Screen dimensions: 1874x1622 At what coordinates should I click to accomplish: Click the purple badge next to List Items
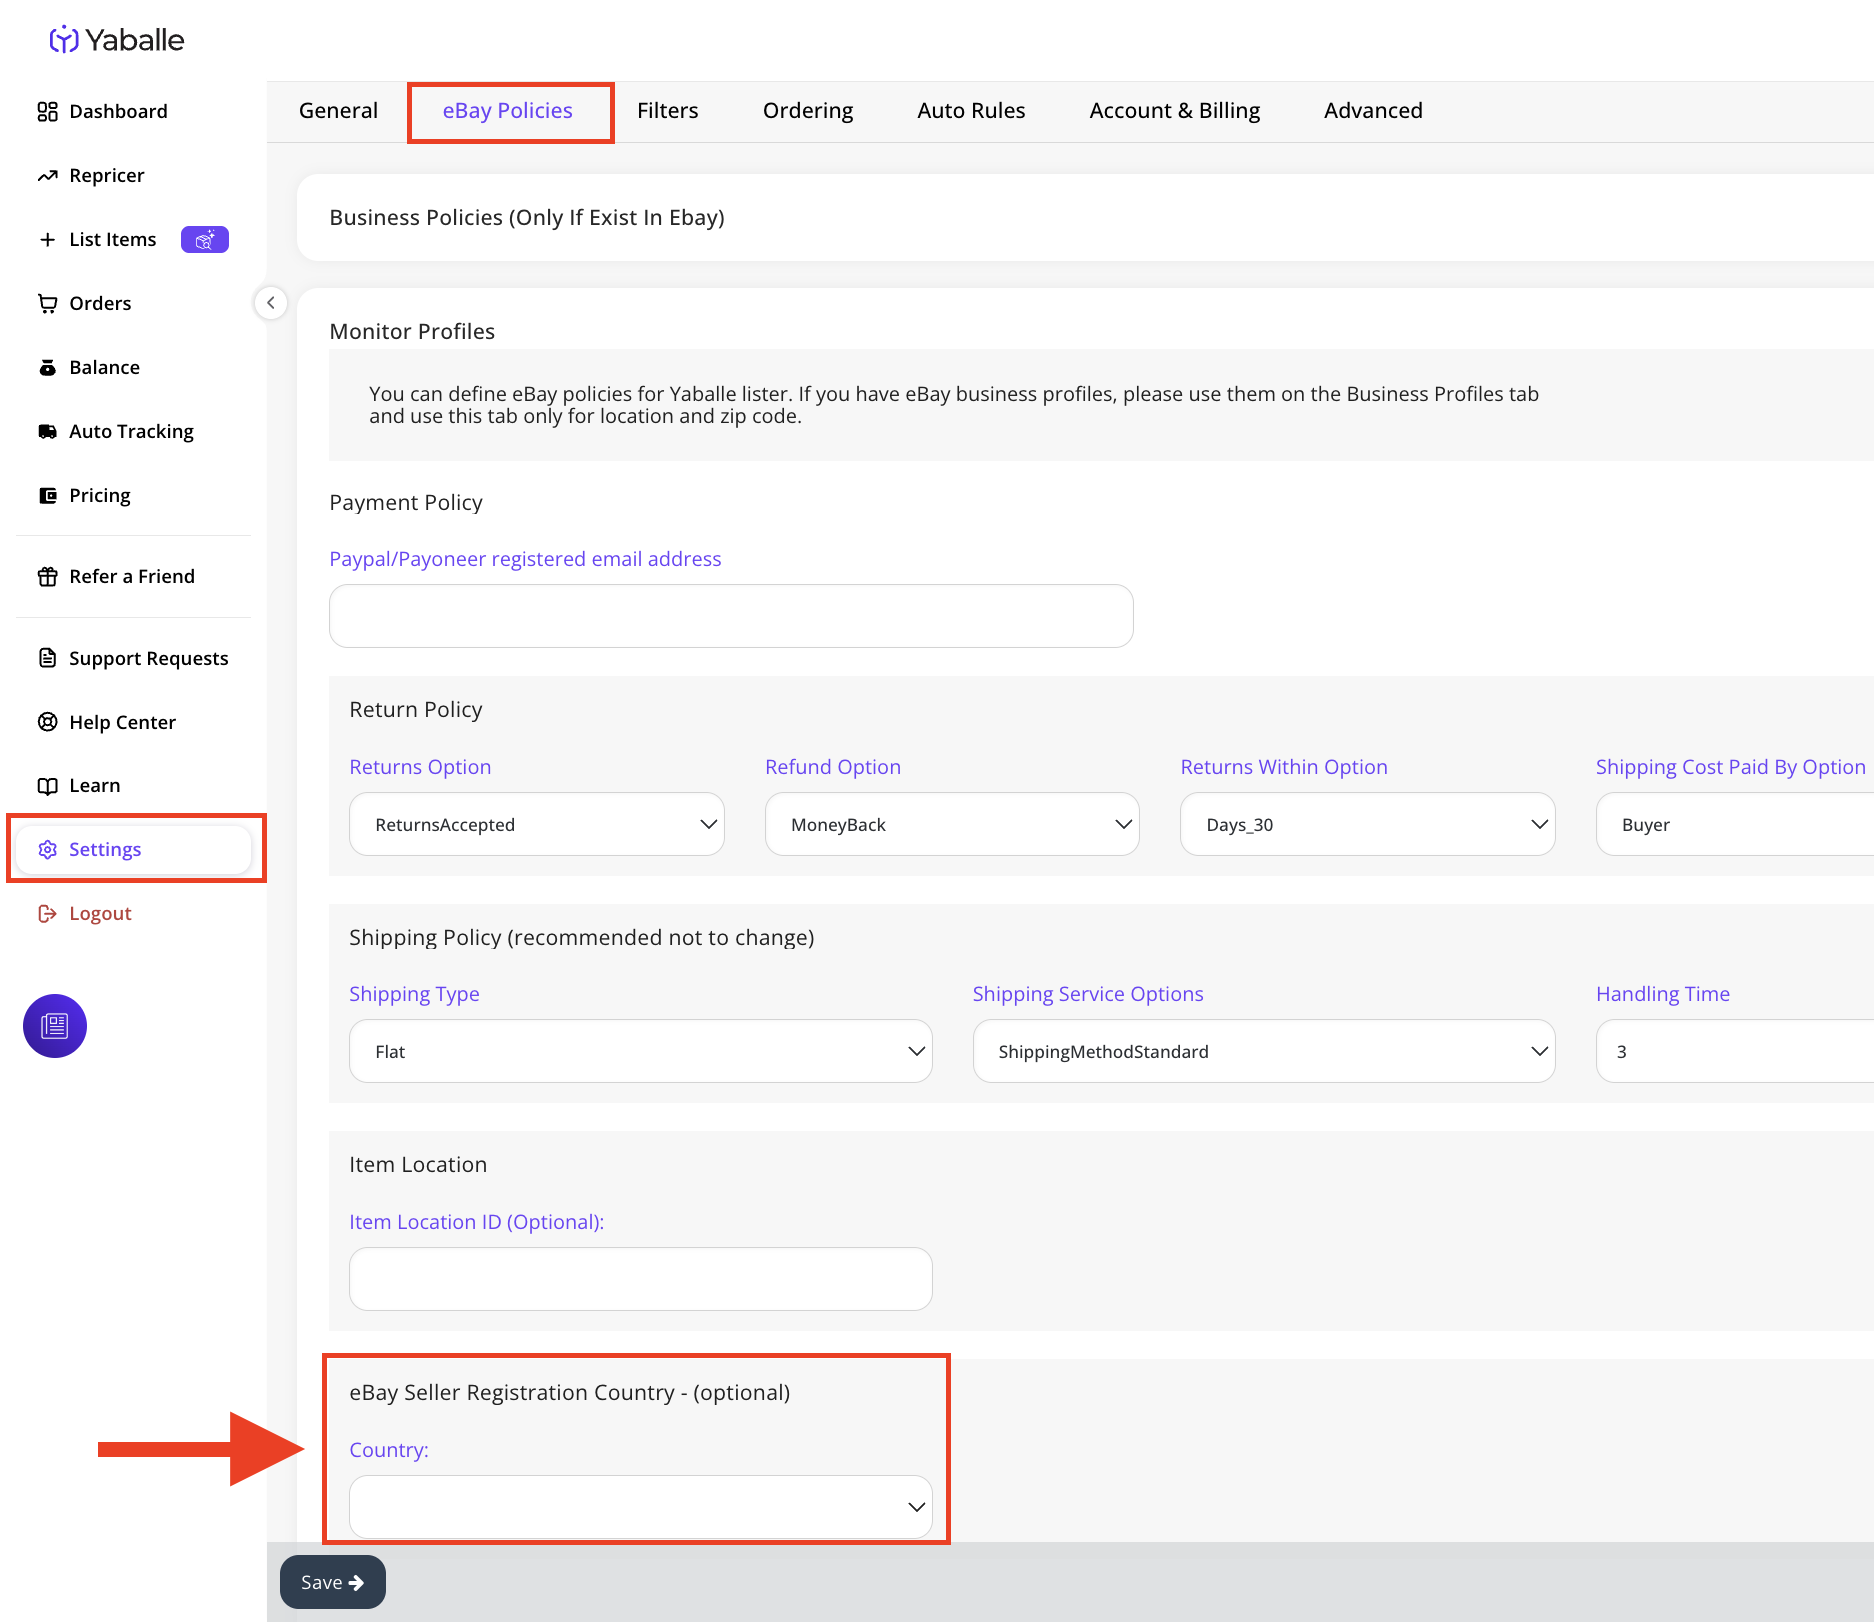[205, 239]
